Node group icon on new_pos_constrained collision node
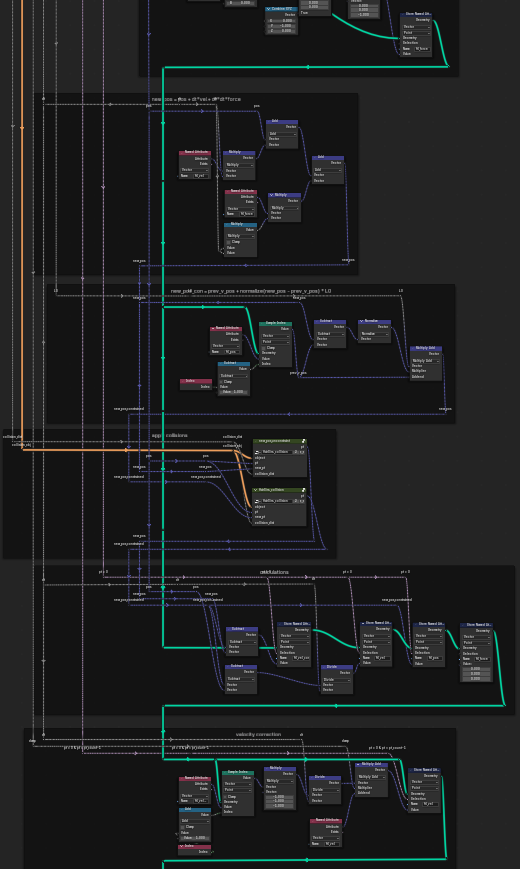The image size is (520, 869). coord(304,441)
